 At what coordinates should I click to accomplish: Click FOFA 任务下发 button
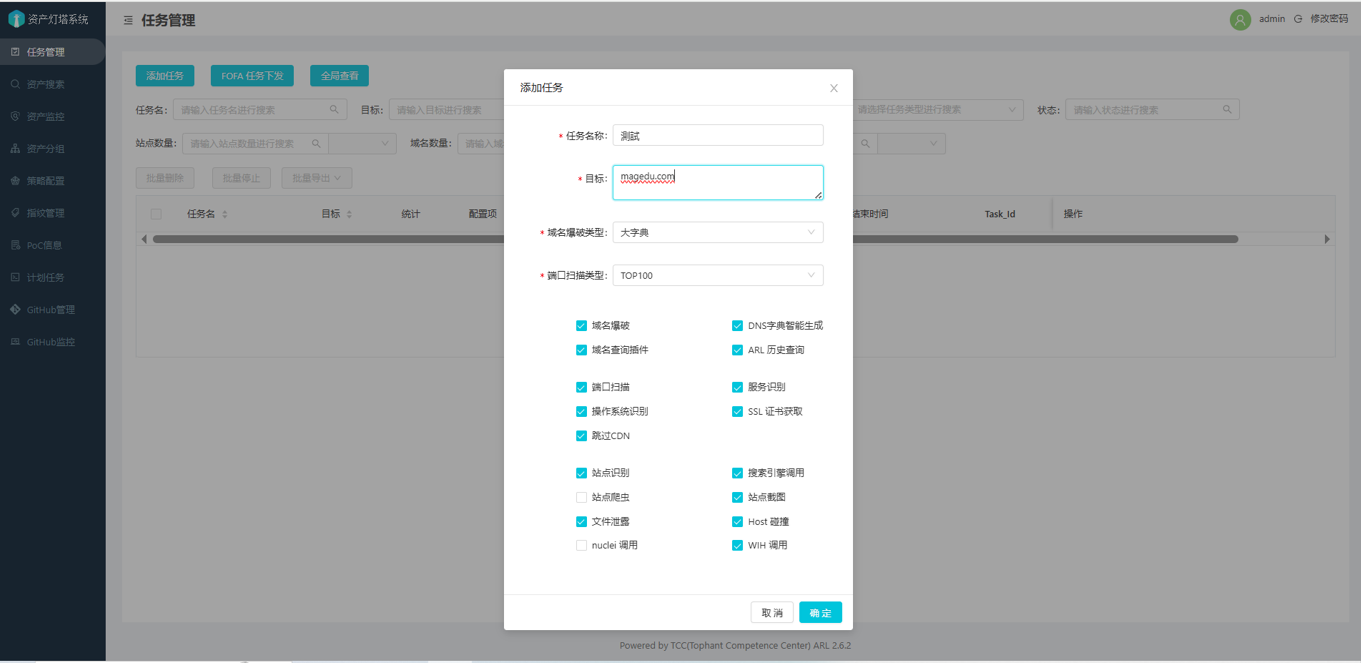pos(252,76)
